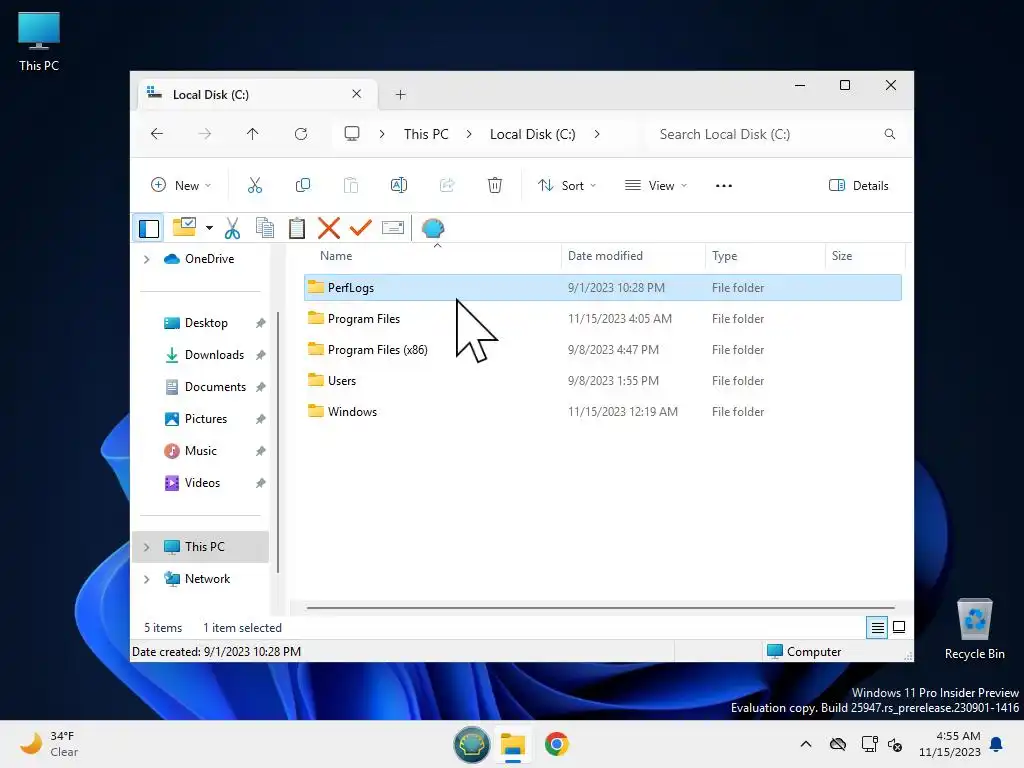Open the folder options icon in classic toolbar

pyautogui.click(x=185, y=227)
